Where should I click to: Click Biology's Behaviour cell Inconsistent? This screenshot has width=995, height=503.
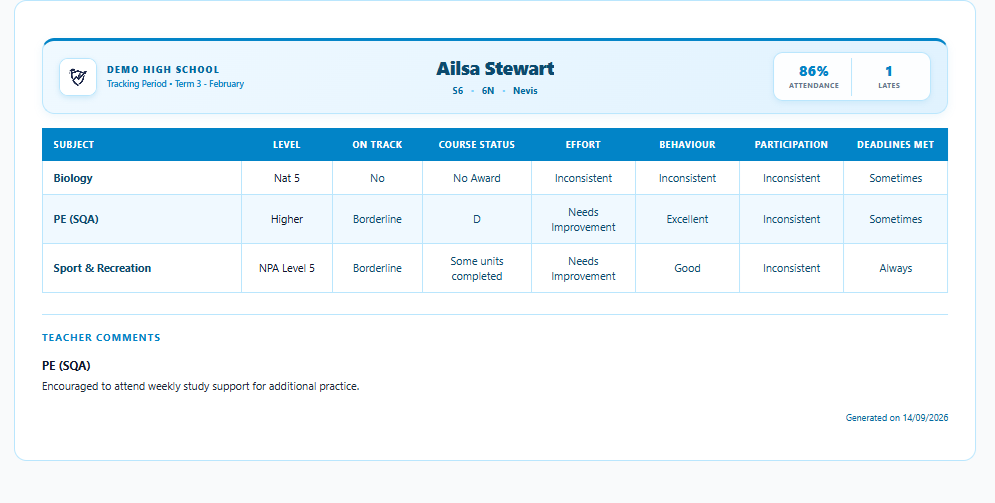[687, 178]
